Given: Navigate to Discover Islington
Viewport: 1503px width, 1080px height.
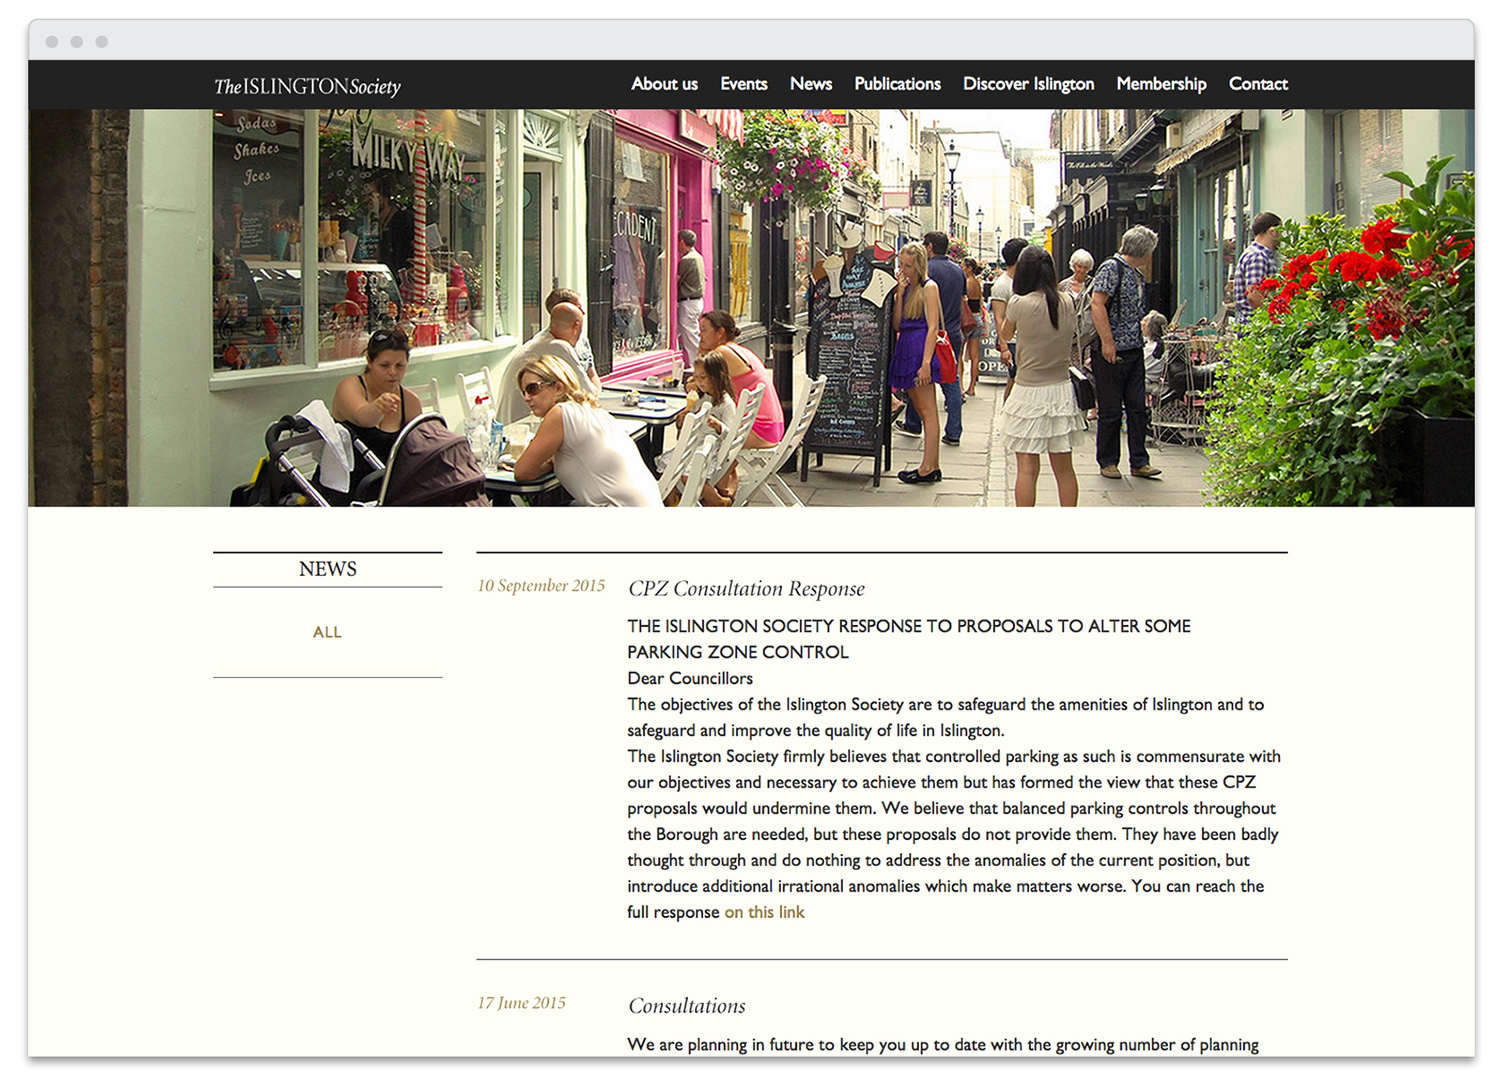Looking at the screenshot, I should pos(1028,84).
